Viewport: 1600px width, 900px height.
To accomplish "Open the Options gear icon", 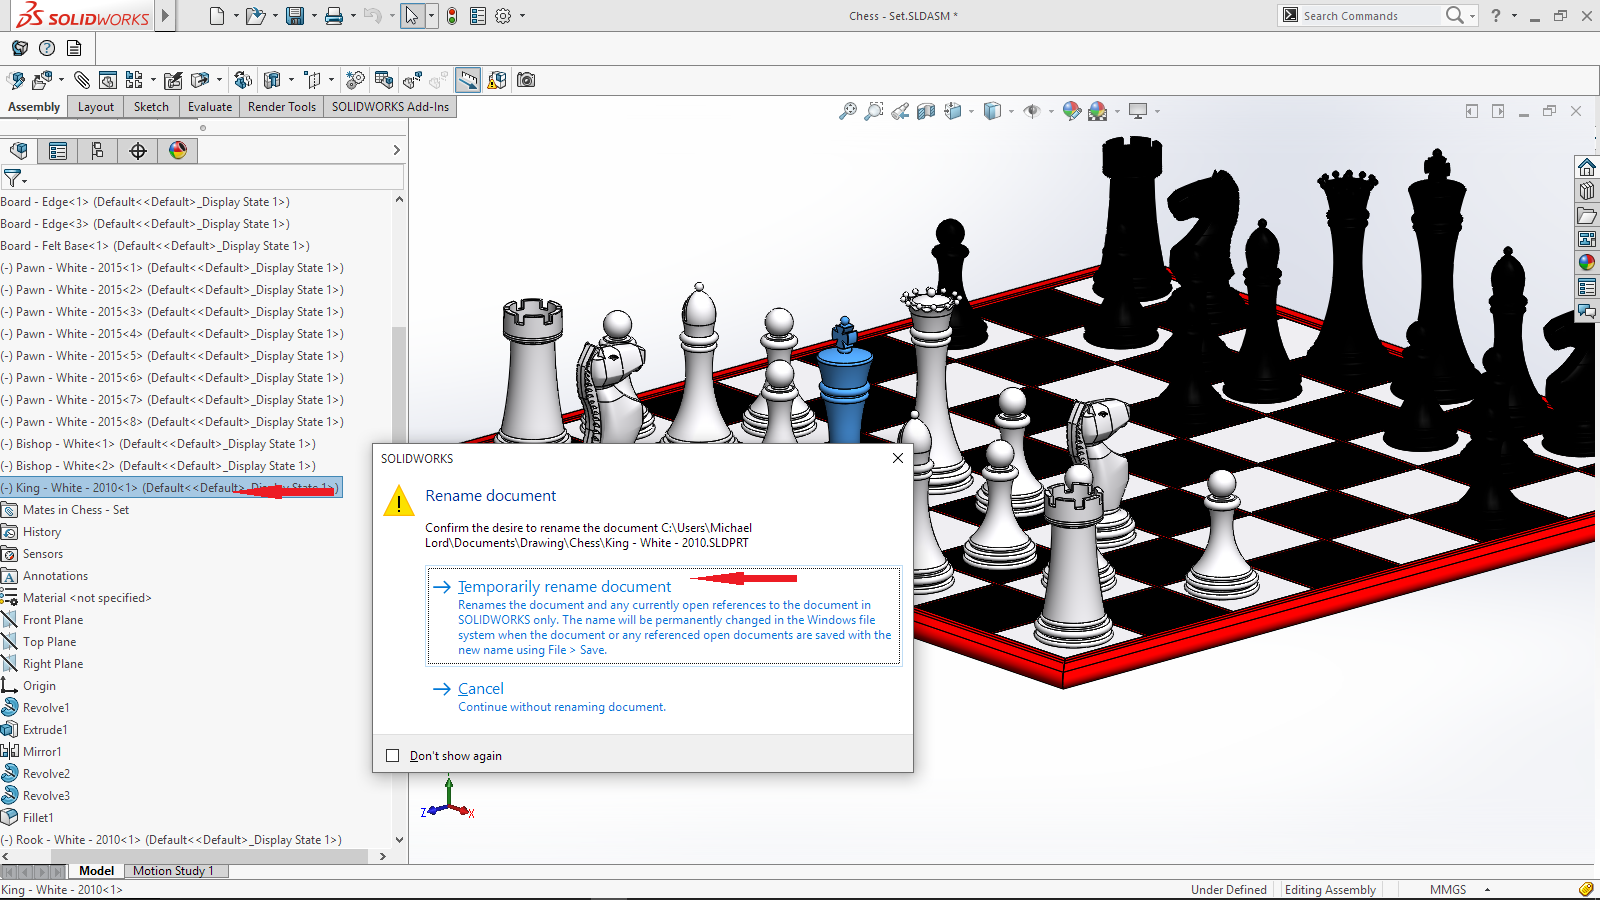I will 503,16.
